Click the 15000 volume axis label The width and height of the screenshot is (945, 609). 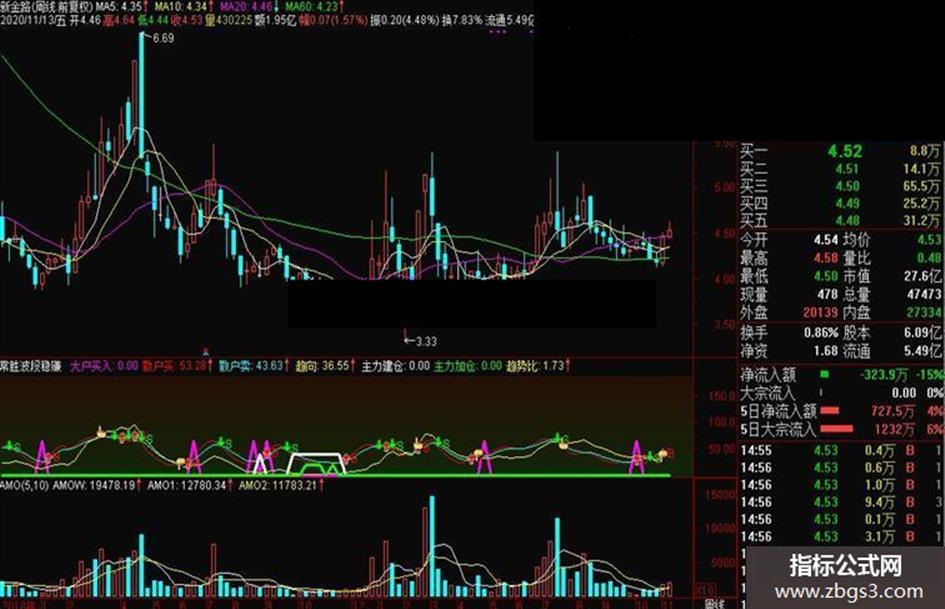(x=721, y=494)
